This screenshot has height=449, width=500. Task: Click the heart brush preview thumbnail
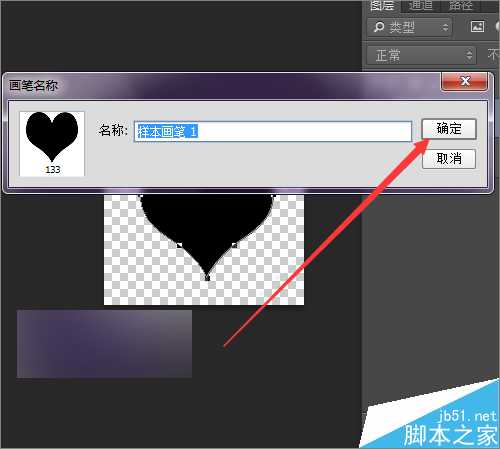click(52, 144)
